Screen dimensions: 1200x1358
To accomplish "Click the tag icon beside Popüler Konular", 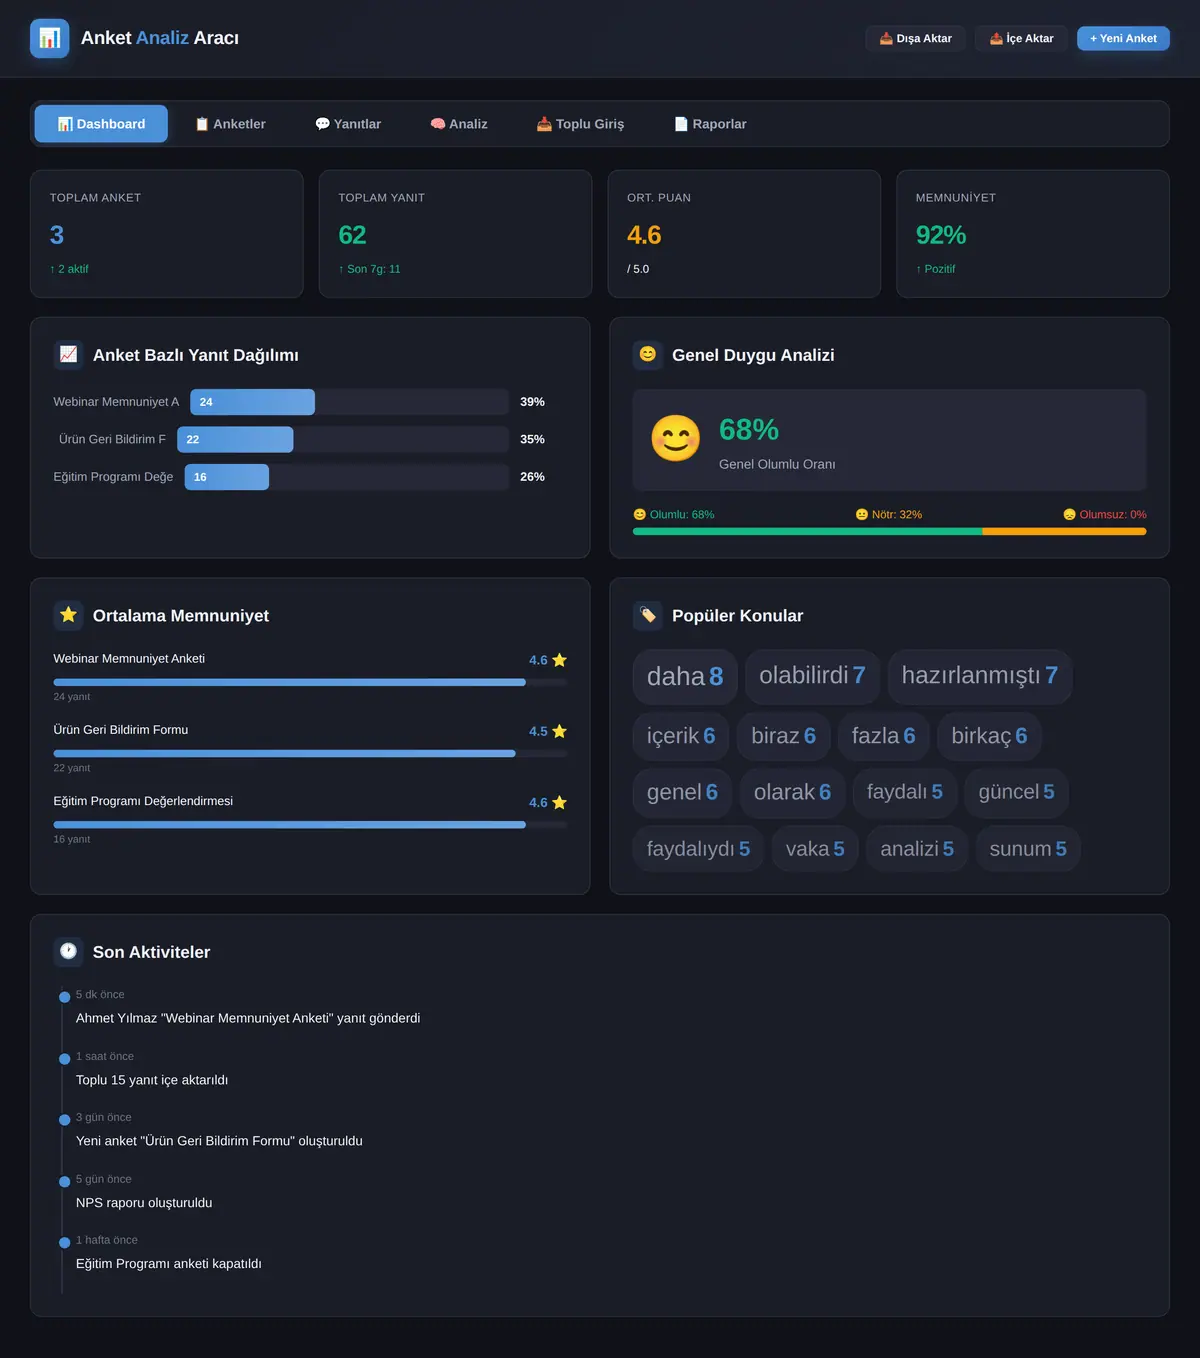I will [x=648, y=615].
